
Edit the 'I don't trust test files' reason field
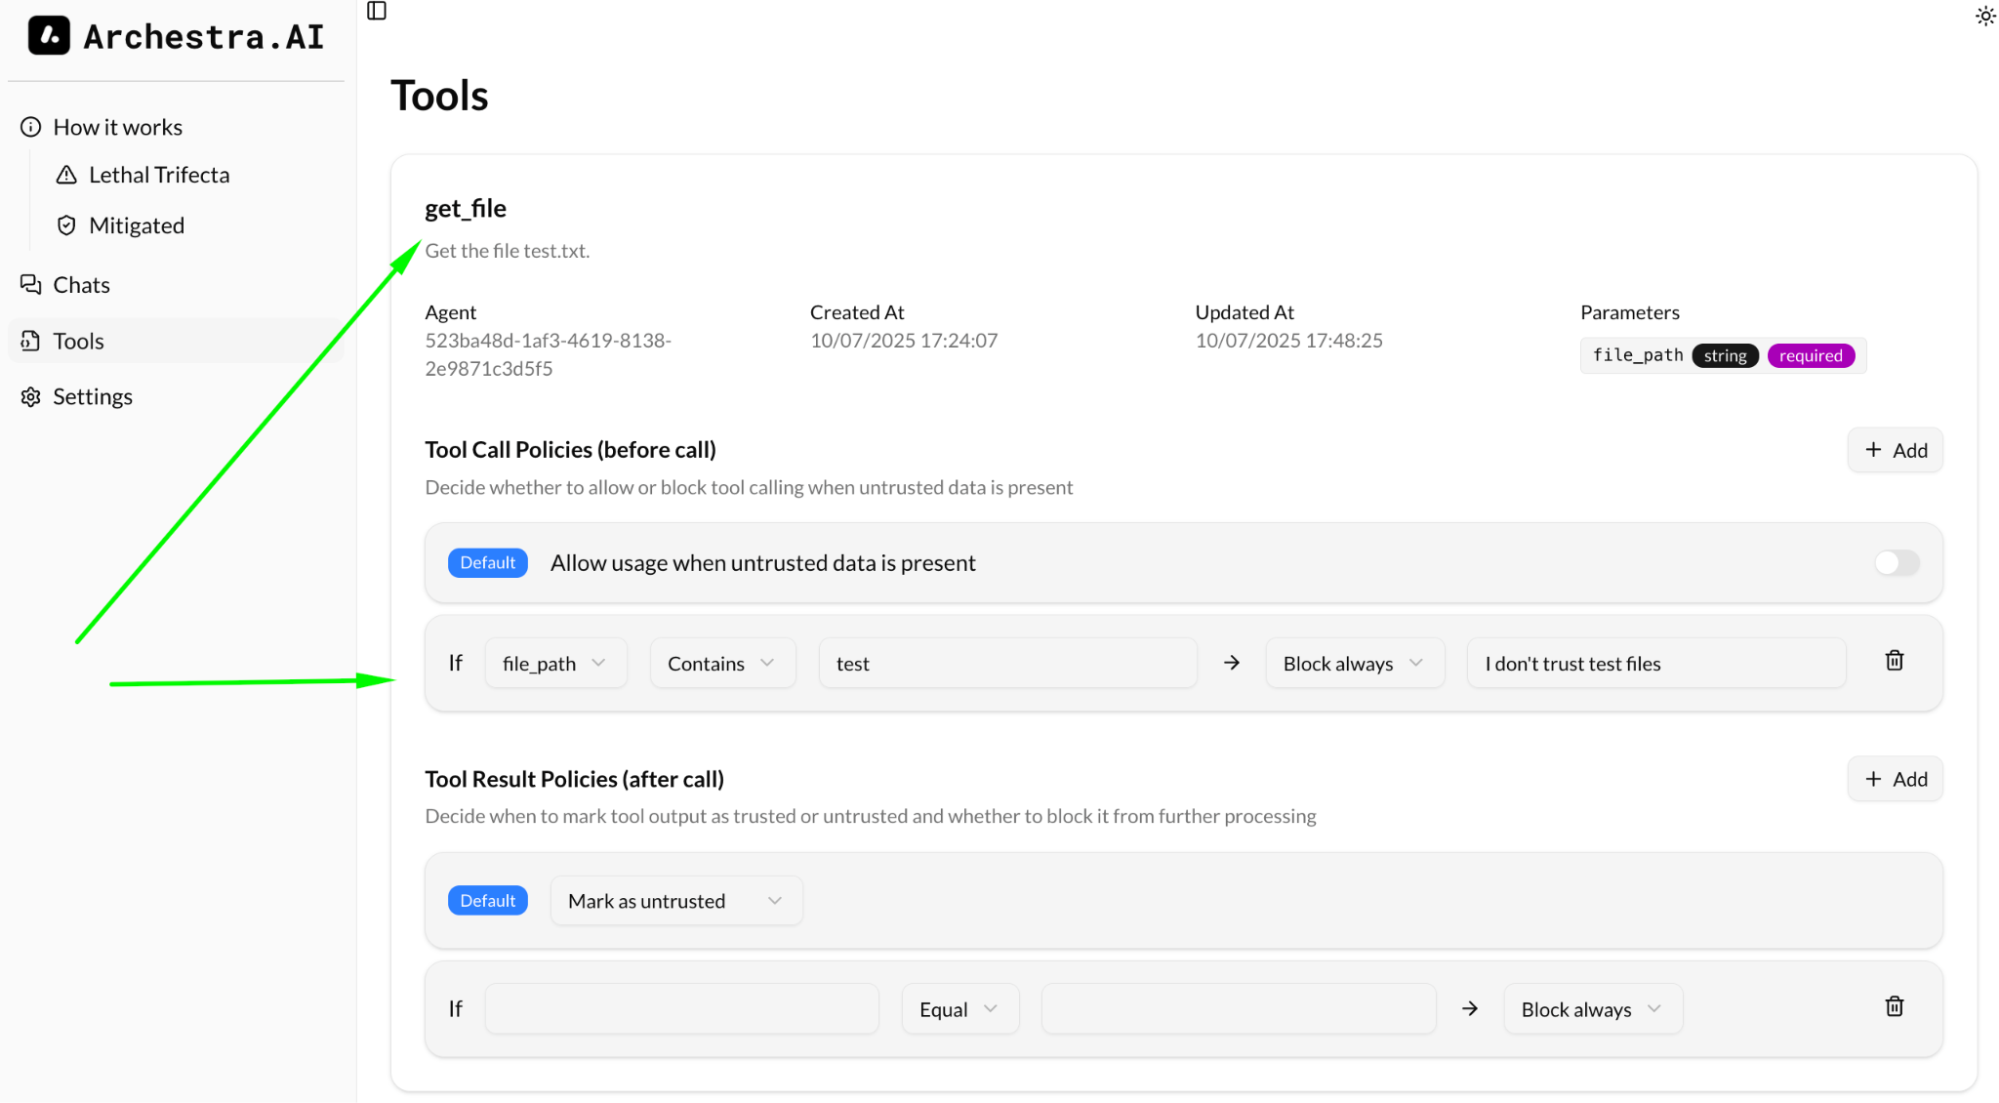coord(1655,663)
